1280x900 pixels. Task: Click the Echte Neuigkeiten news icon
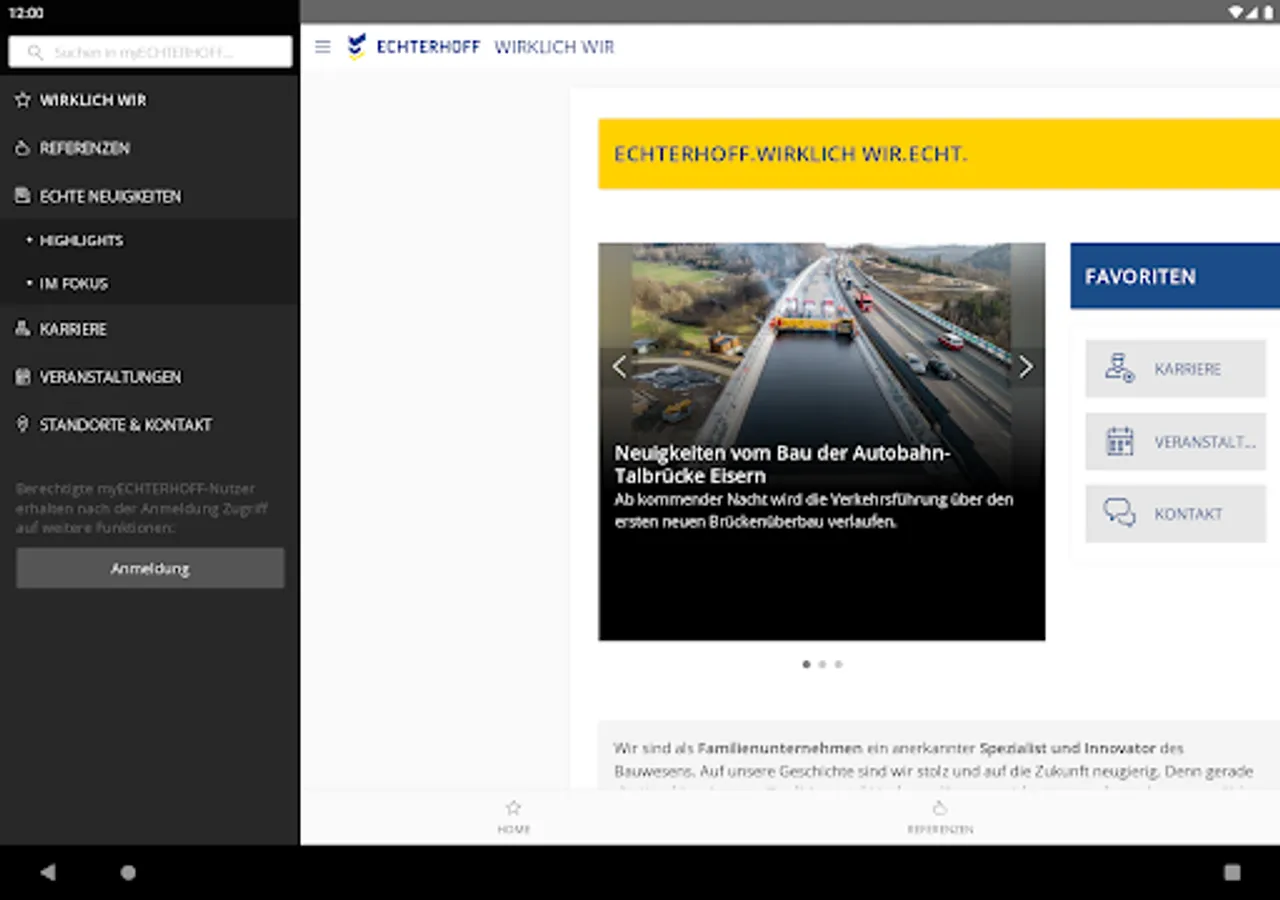point(22,196)
